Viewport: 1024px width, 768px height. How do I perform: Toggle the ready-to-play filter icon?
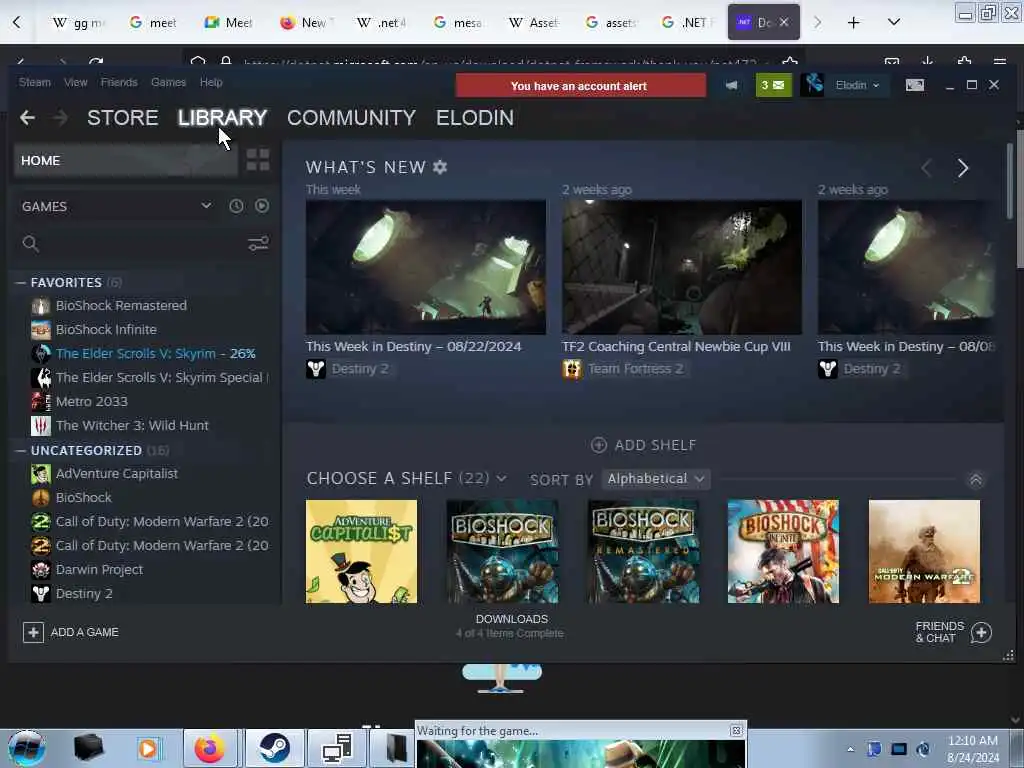pyautogui.click(x=262, y=206)
